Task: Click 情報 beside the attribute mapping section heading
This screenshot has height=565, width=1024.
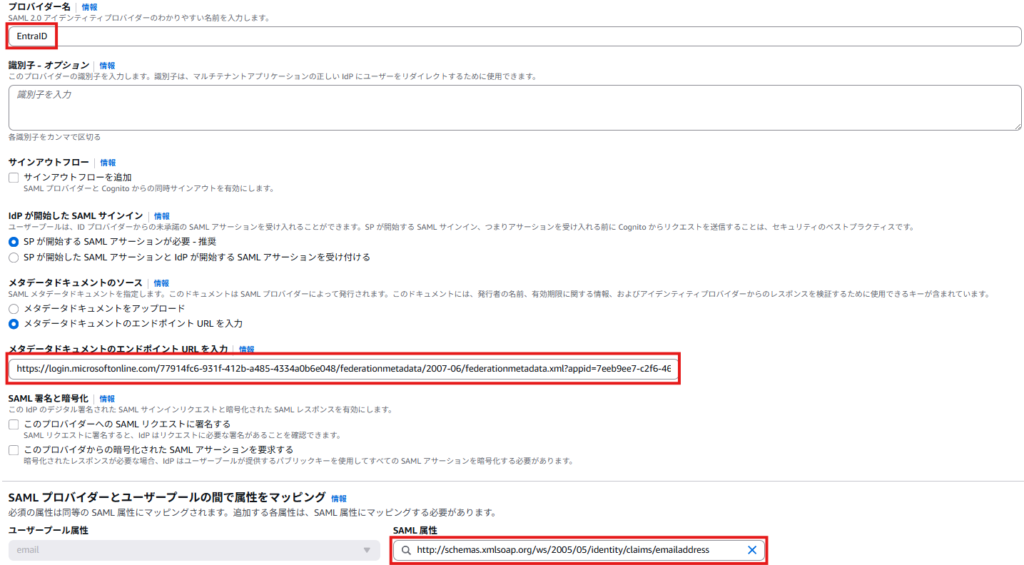Action: 339,498
